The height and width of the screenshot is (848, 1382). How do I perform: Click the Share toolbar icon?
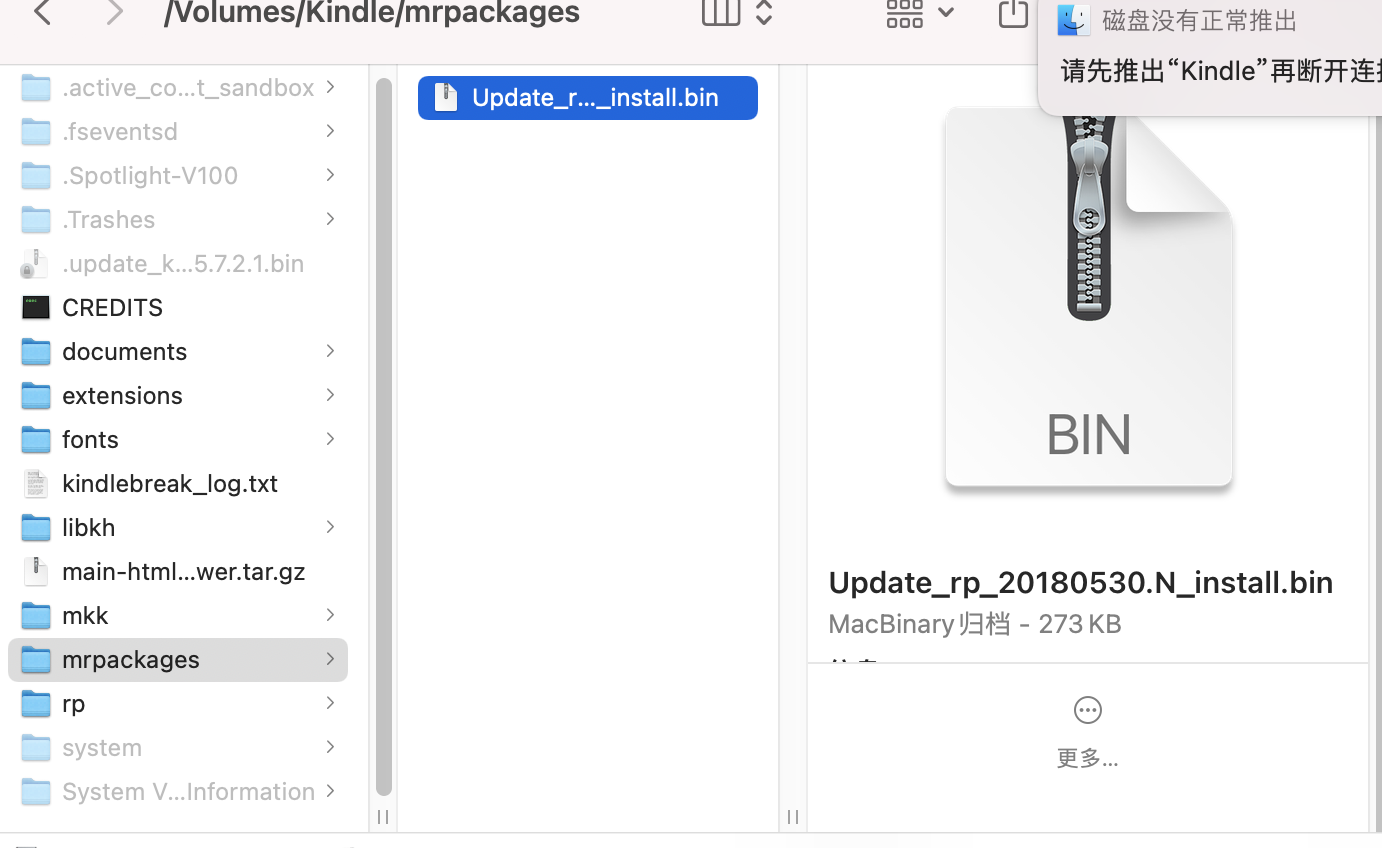point(1012,13)
